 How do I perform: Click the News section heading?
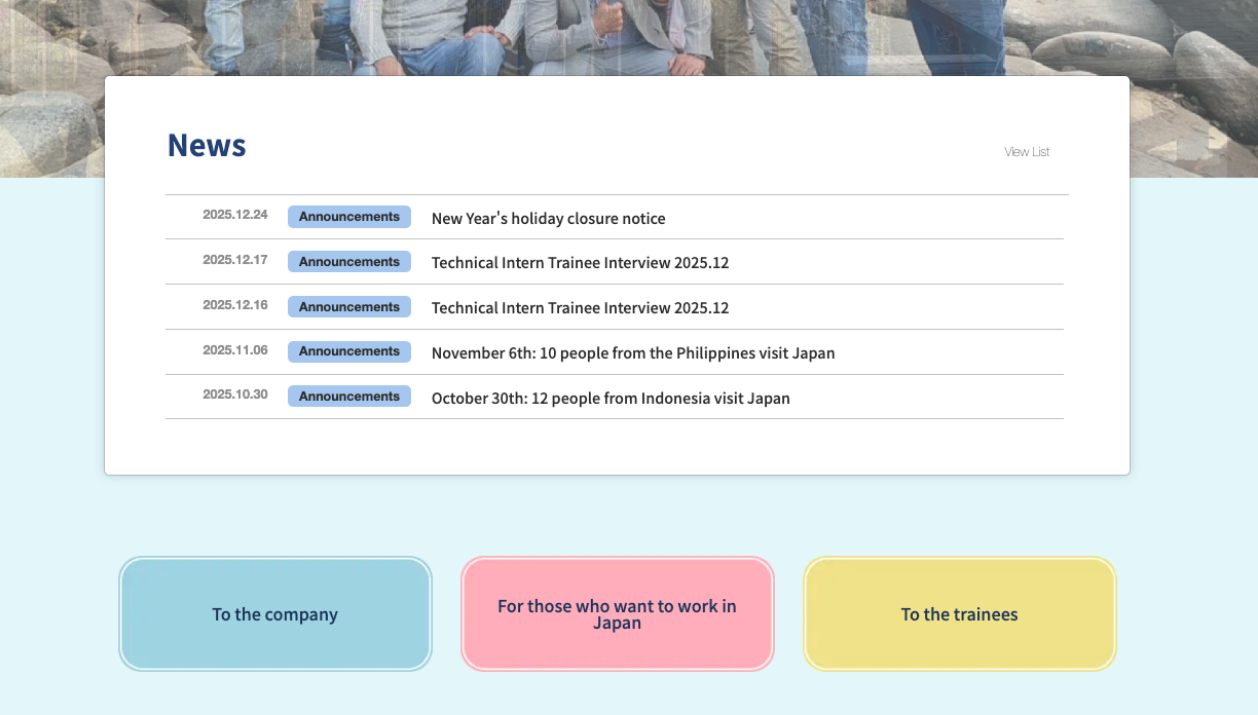(x=206, y=146)
